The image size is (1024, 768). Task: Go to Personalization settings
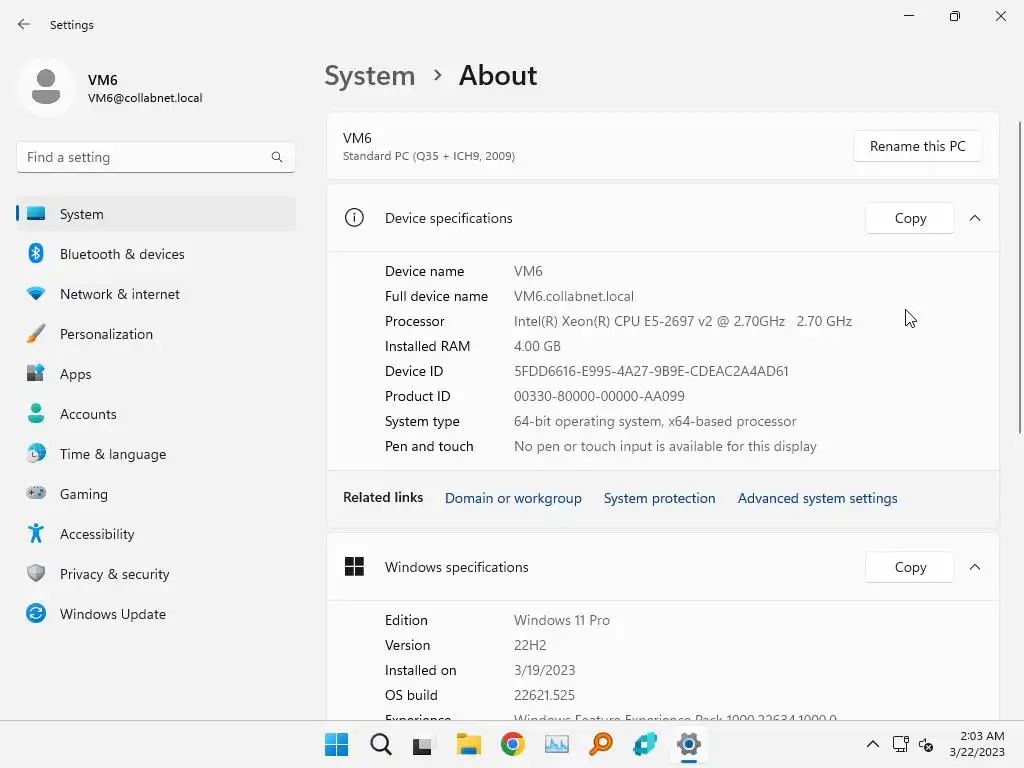tap(156, 334)
